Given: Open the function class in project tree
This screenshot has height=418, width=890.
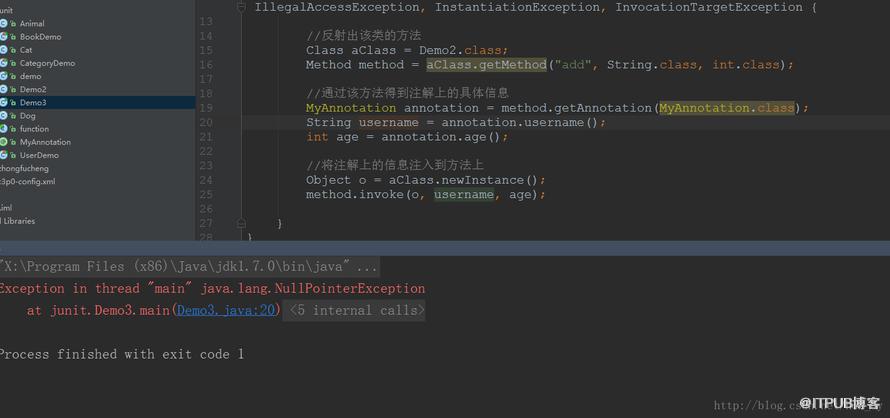Looking at the screenshot, I should 34,129.
